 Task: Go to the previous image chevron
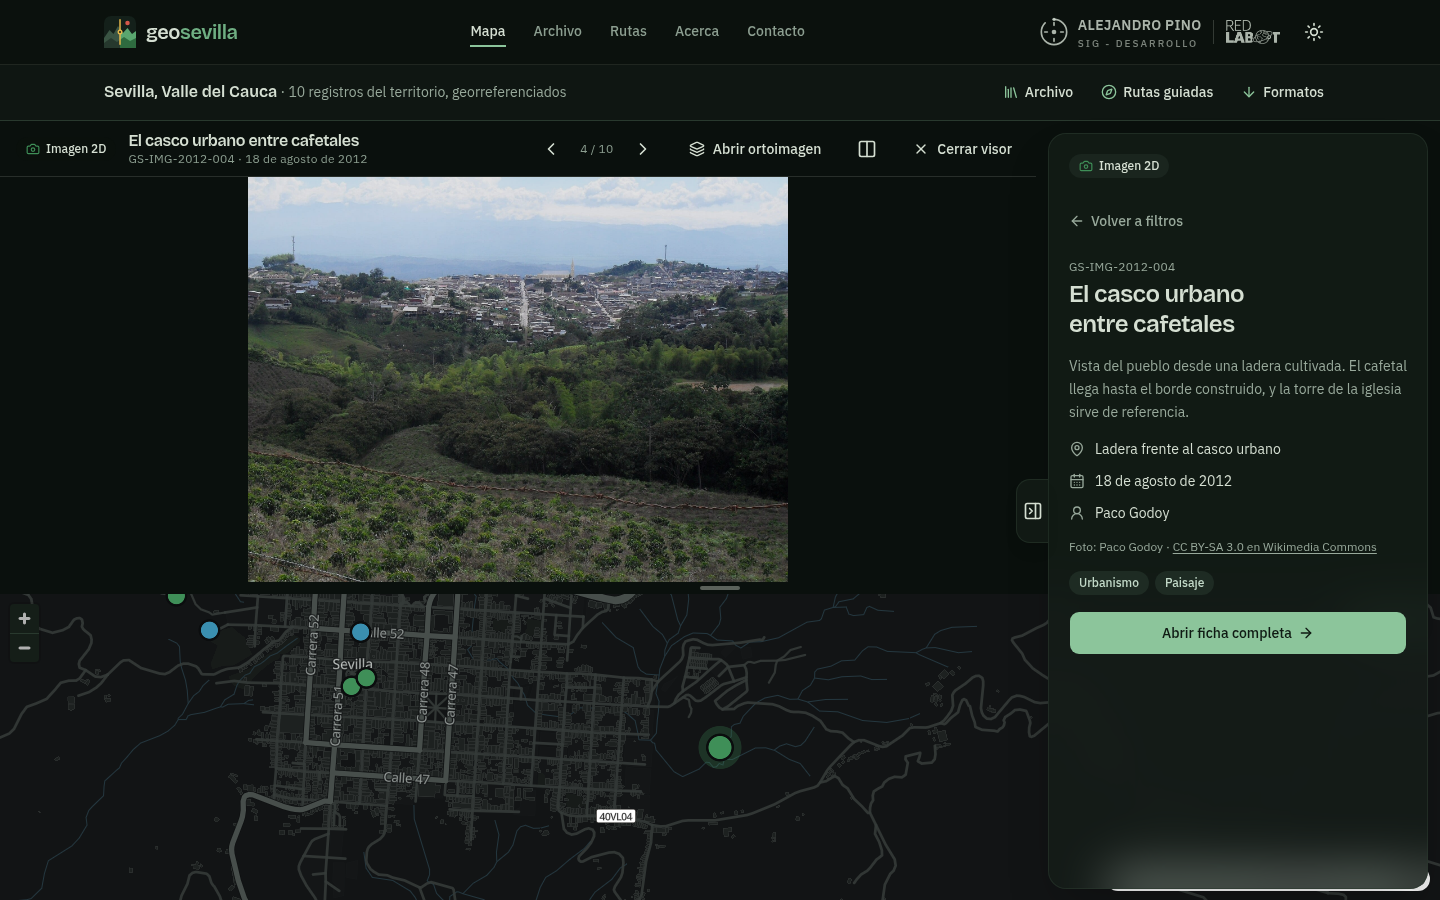click(x=551, y=149)
